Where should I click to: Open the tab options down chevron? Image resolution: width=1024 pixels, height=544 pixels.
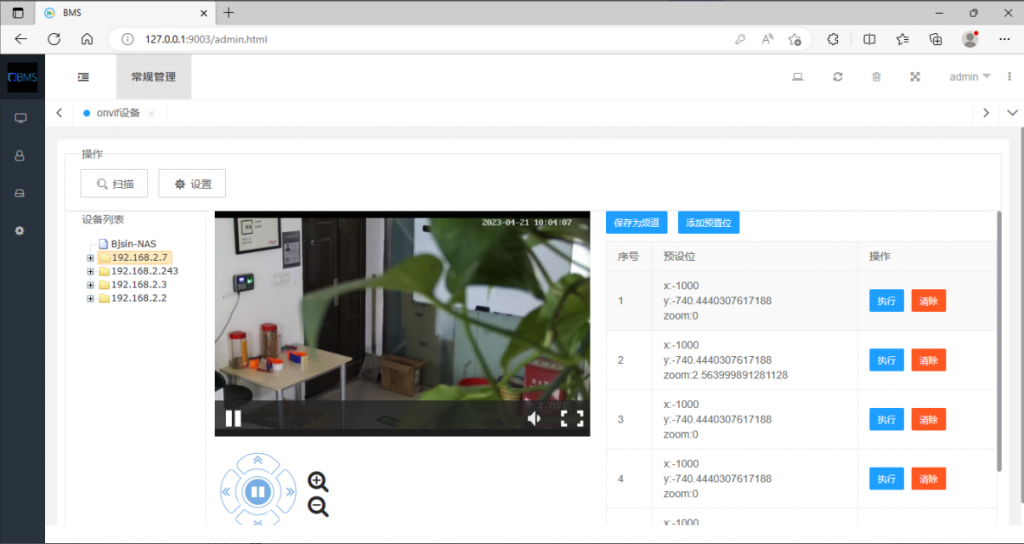point(1012,113)
